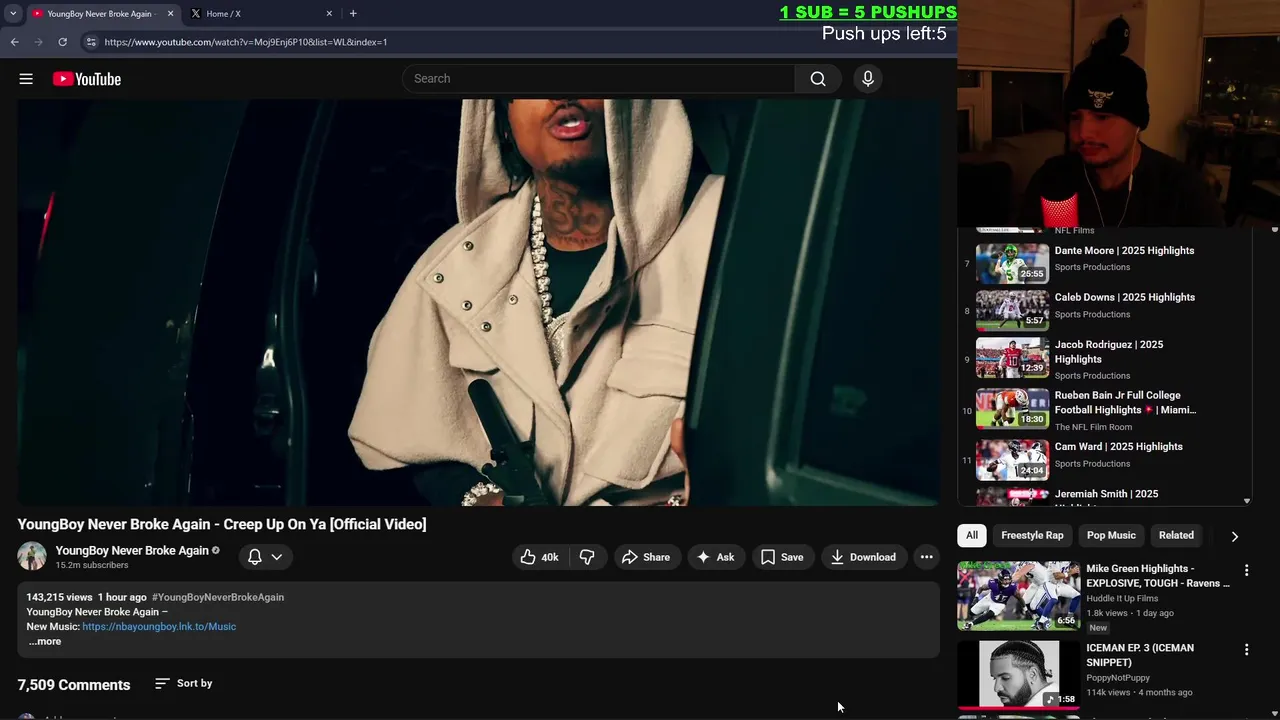Open options for Mike Green Highlights video
The image size is (1280, 720).
point(1246,570)
